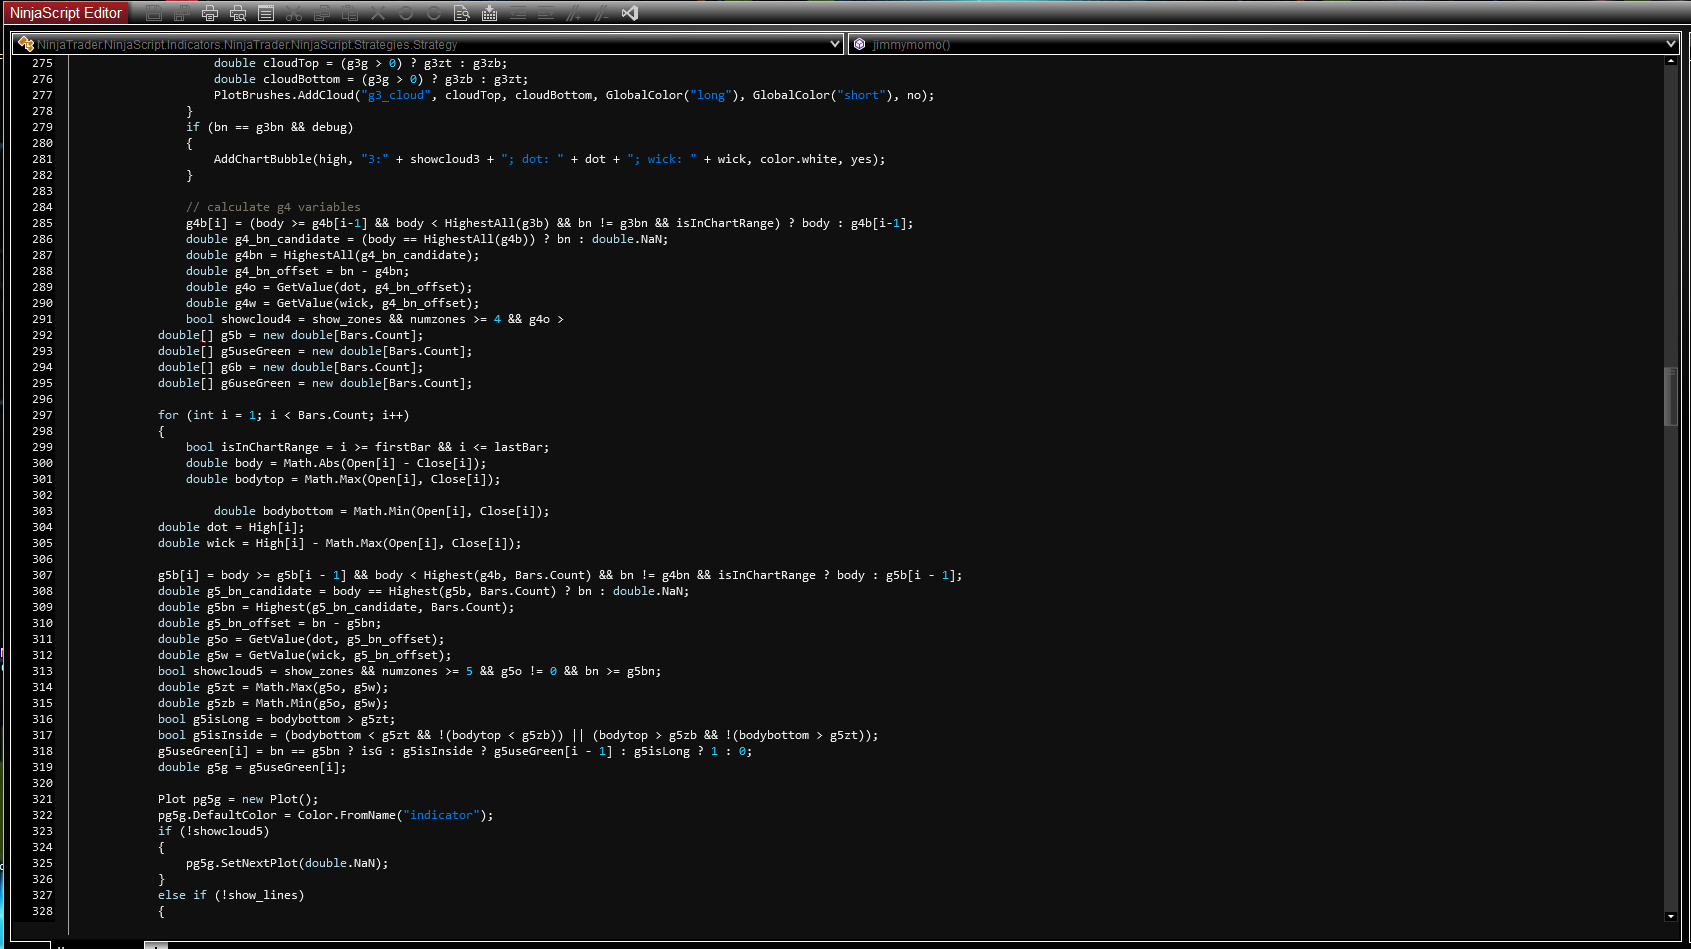The image size is (1691, 949).
Task: Select the NinjaScript Editor title tab
Action: [66, 13]
